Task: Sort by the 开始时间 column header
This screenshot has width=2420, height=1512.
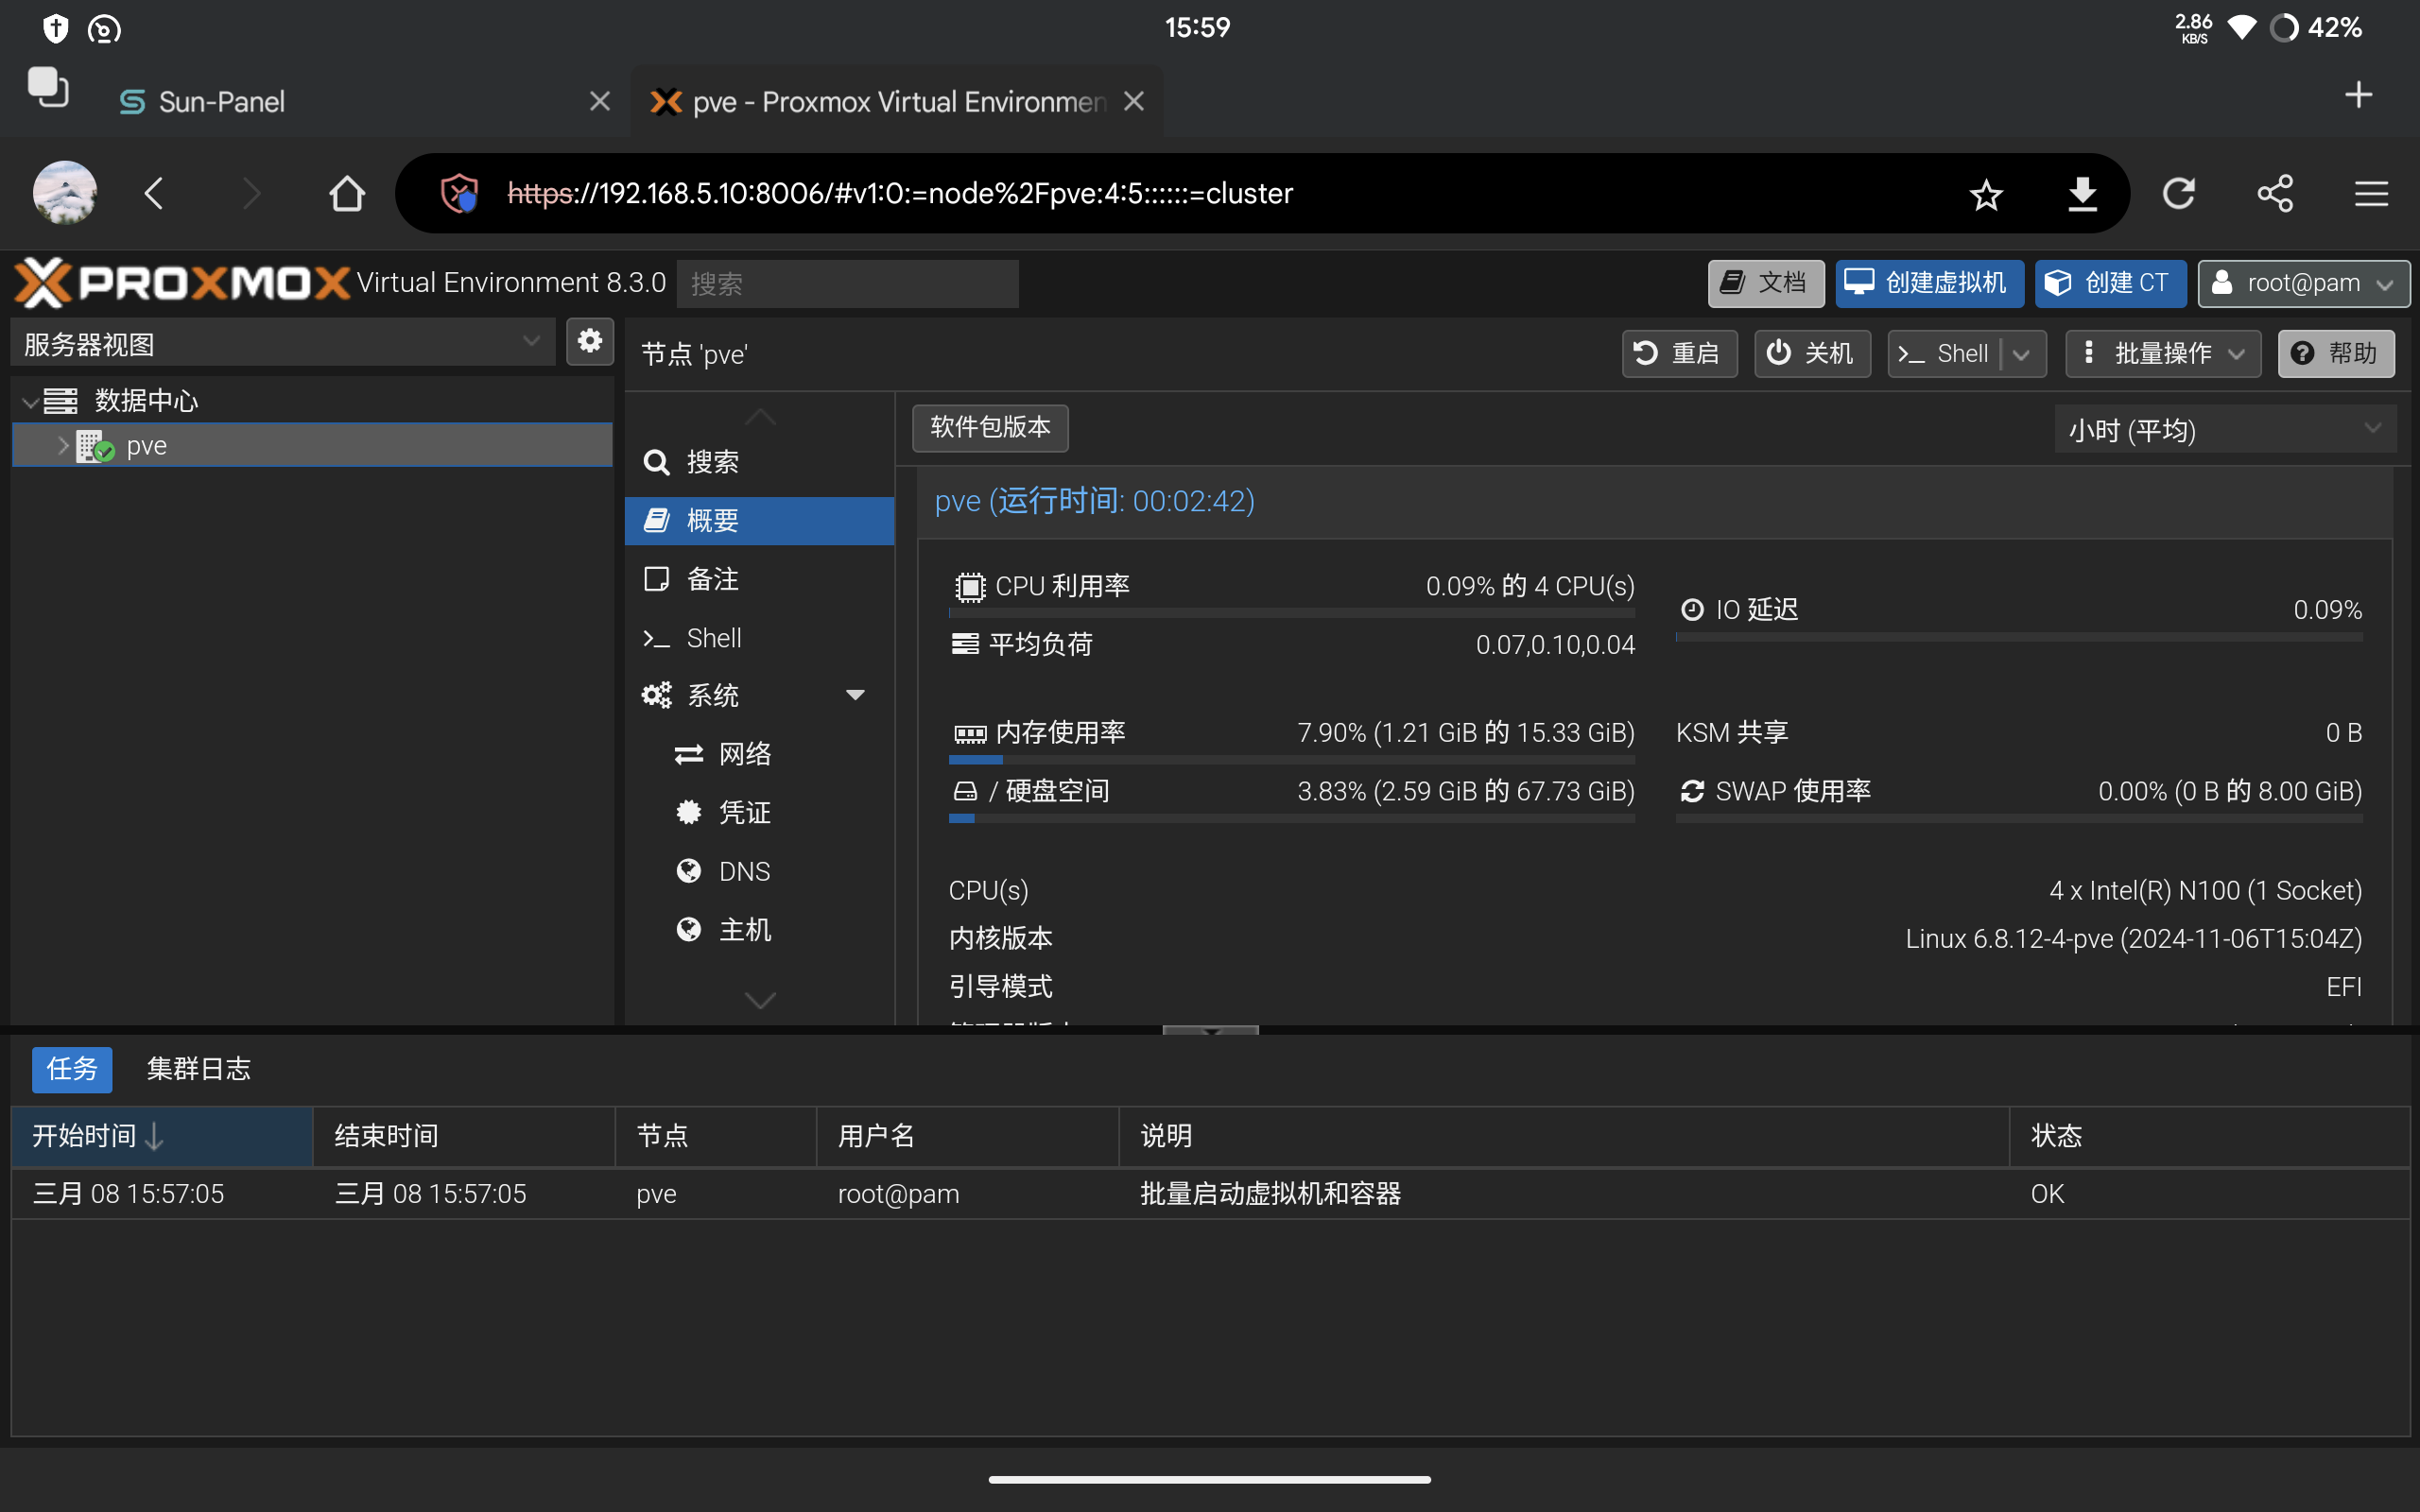Action: tap(162, 1136)
